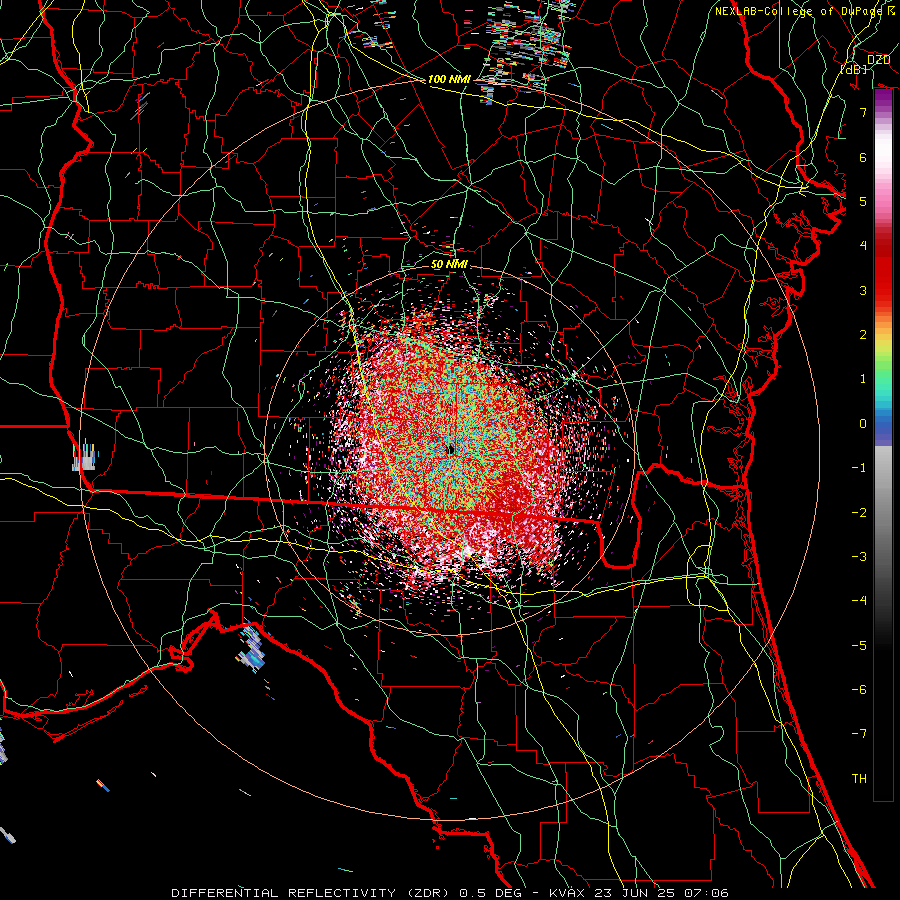Viewport: 900px width, 900px height.
Task: Click the "-6" scale label
Action: tap(859, 690)
